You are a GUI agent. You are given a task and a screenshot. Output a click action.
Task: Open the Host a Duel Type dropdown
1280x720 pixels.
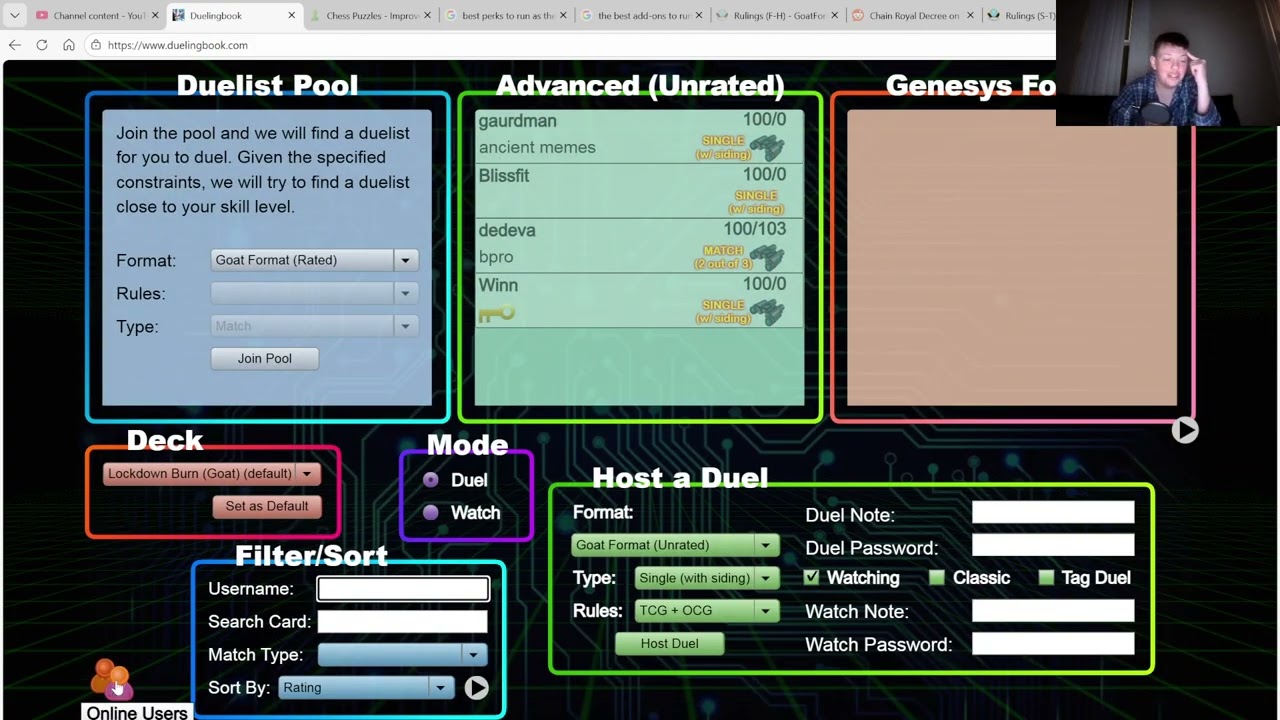coord(707,578)
